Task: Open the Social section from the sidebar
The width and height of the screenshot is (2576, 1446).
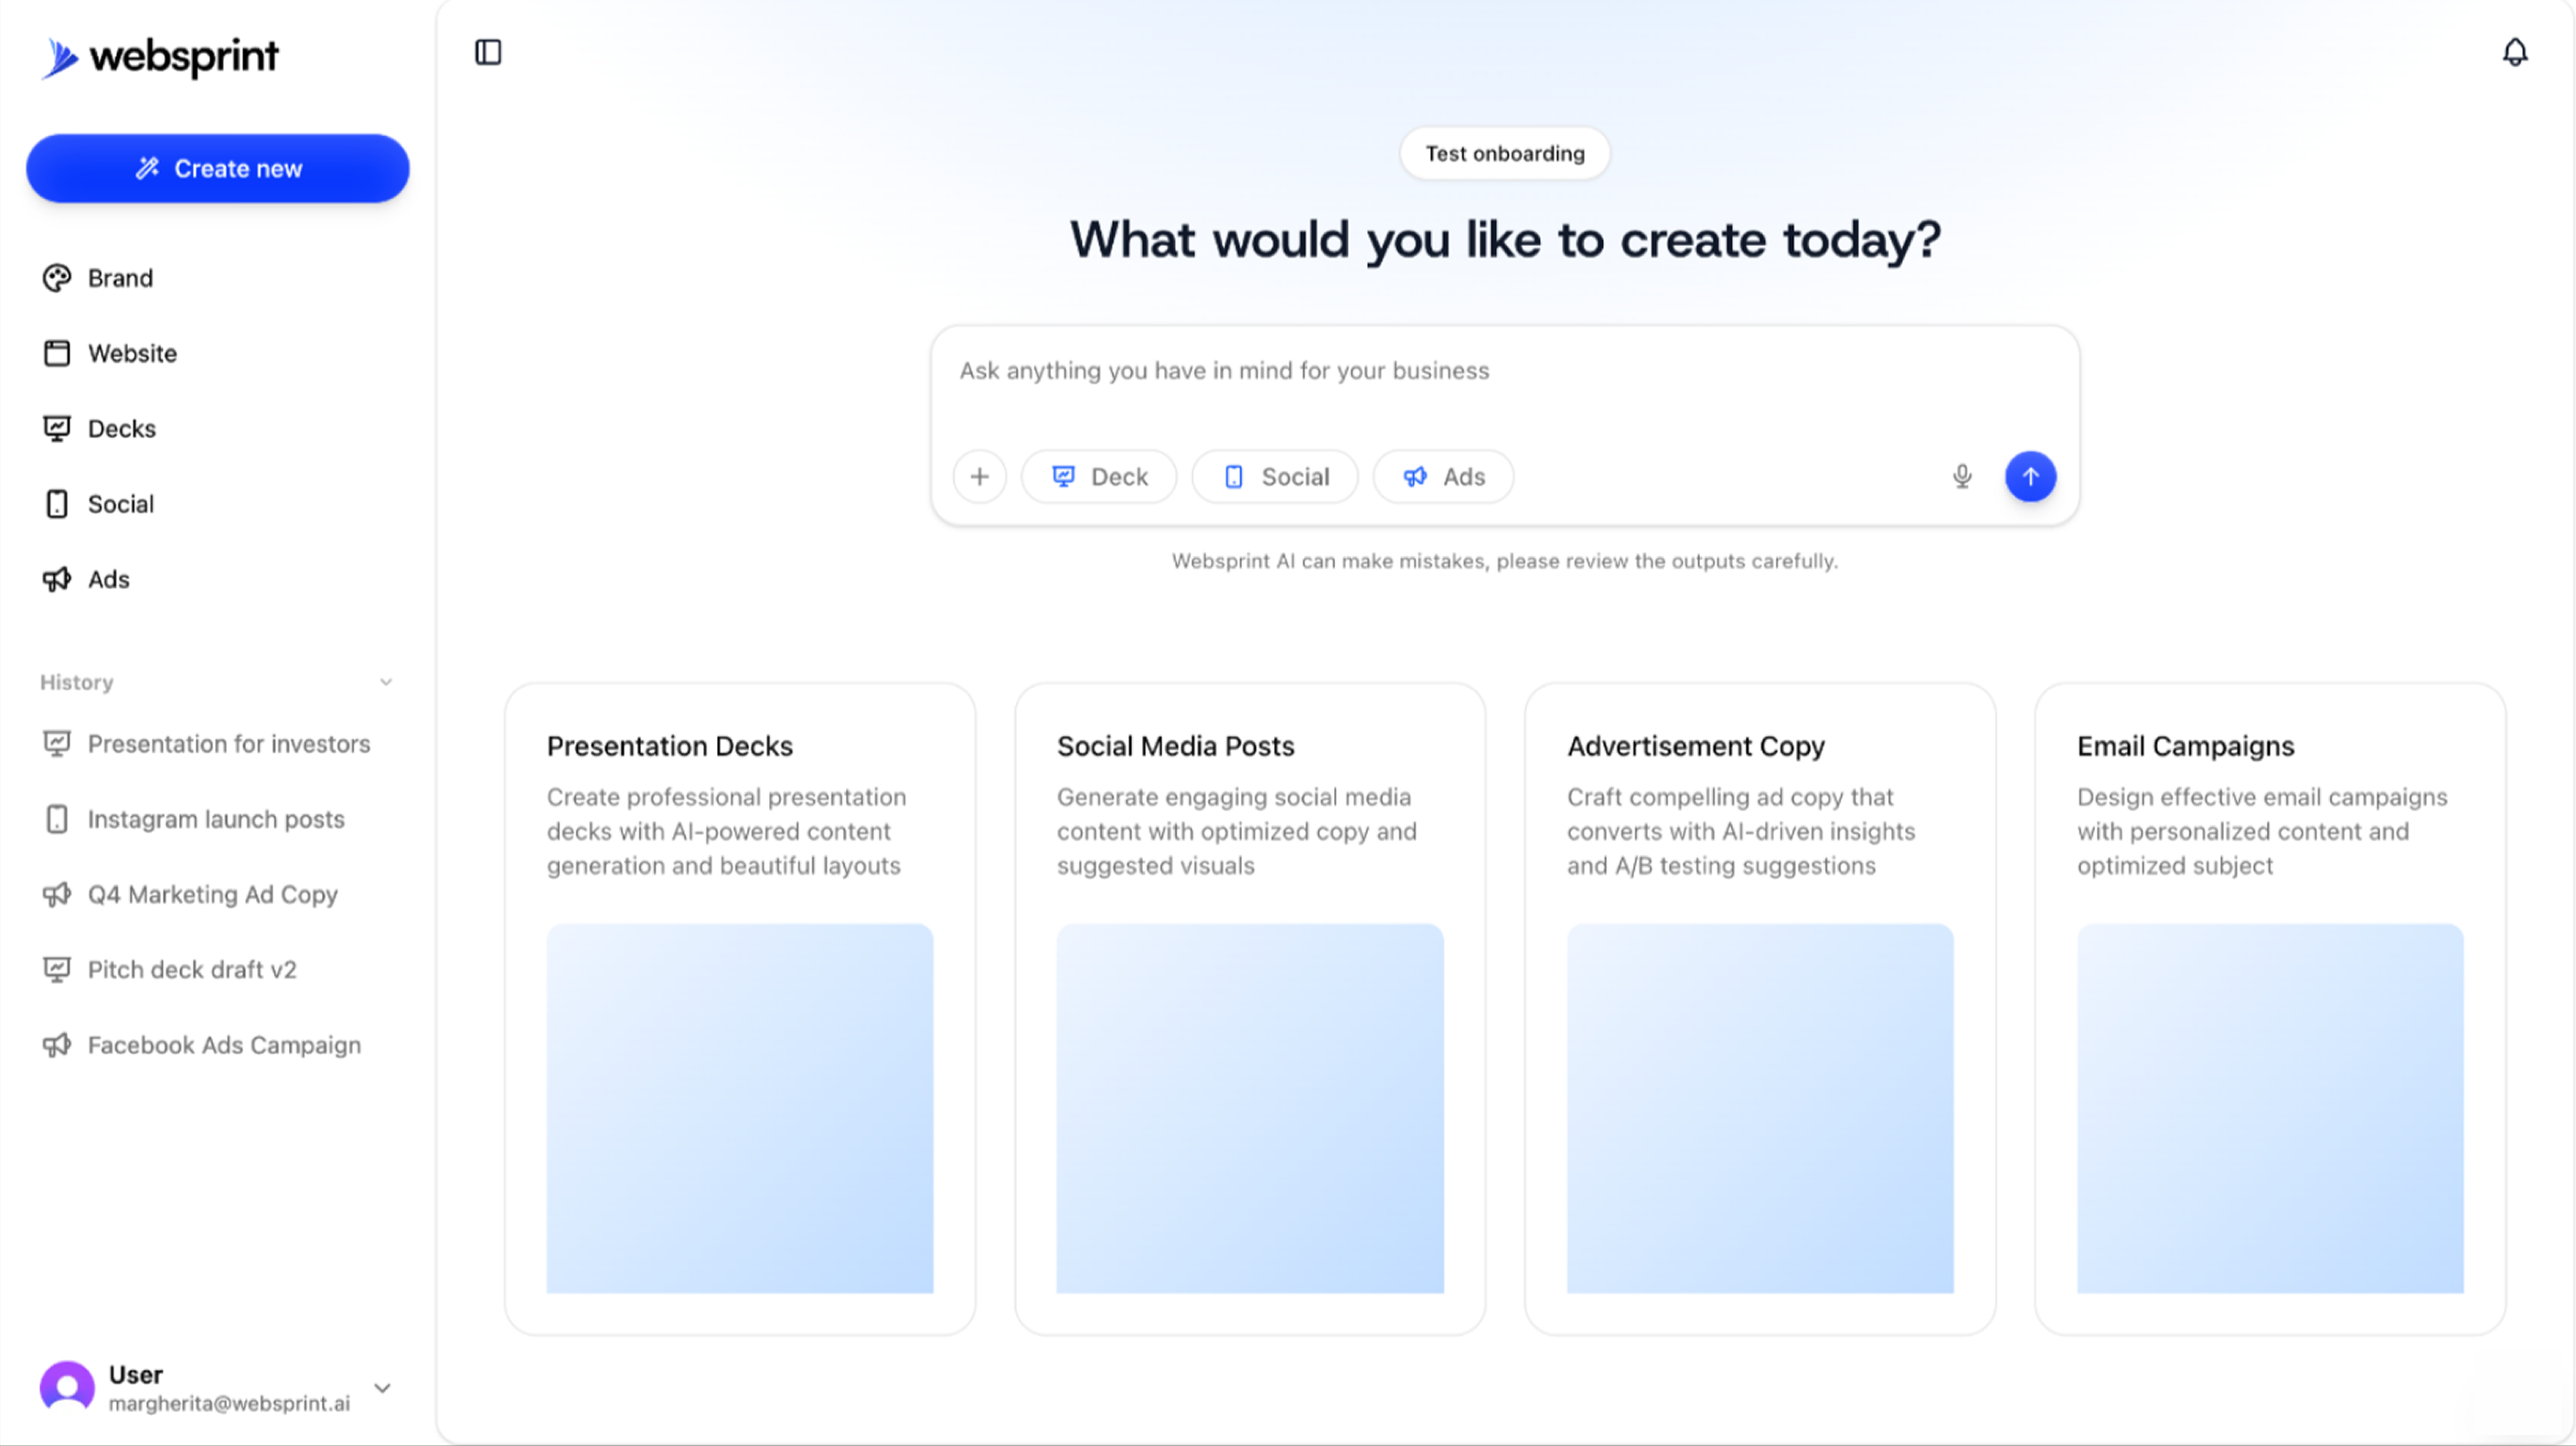Action: tap(120, 504)
